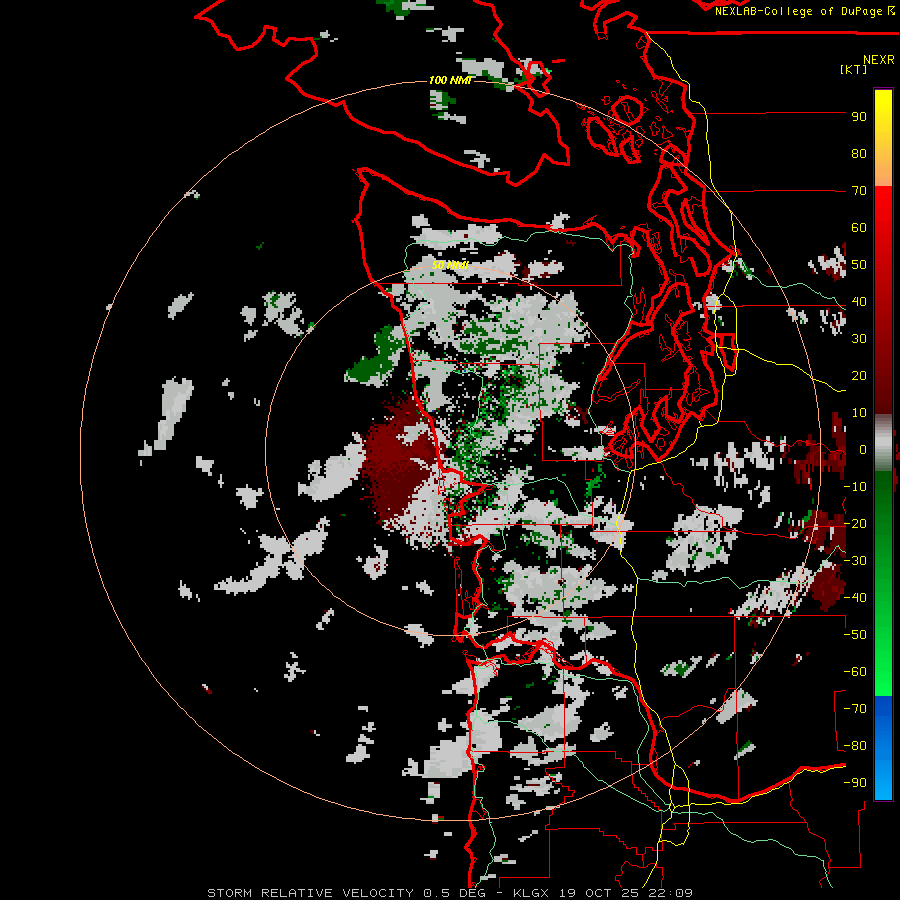
Task: Click the 30 value on velocity scale
Action: coord(859,339)
